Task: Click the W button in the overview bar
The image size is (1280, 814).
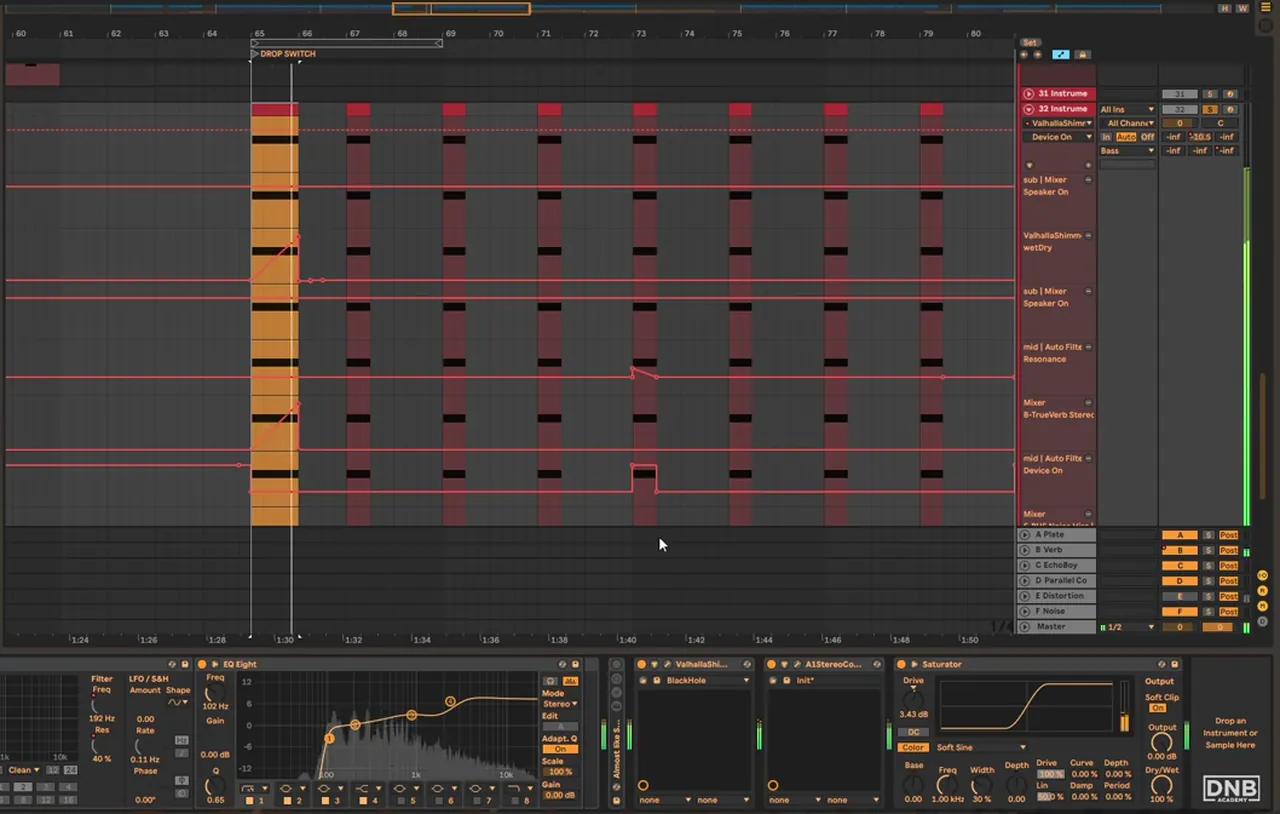Action: pyautogui.click(x=1242, y=8)
